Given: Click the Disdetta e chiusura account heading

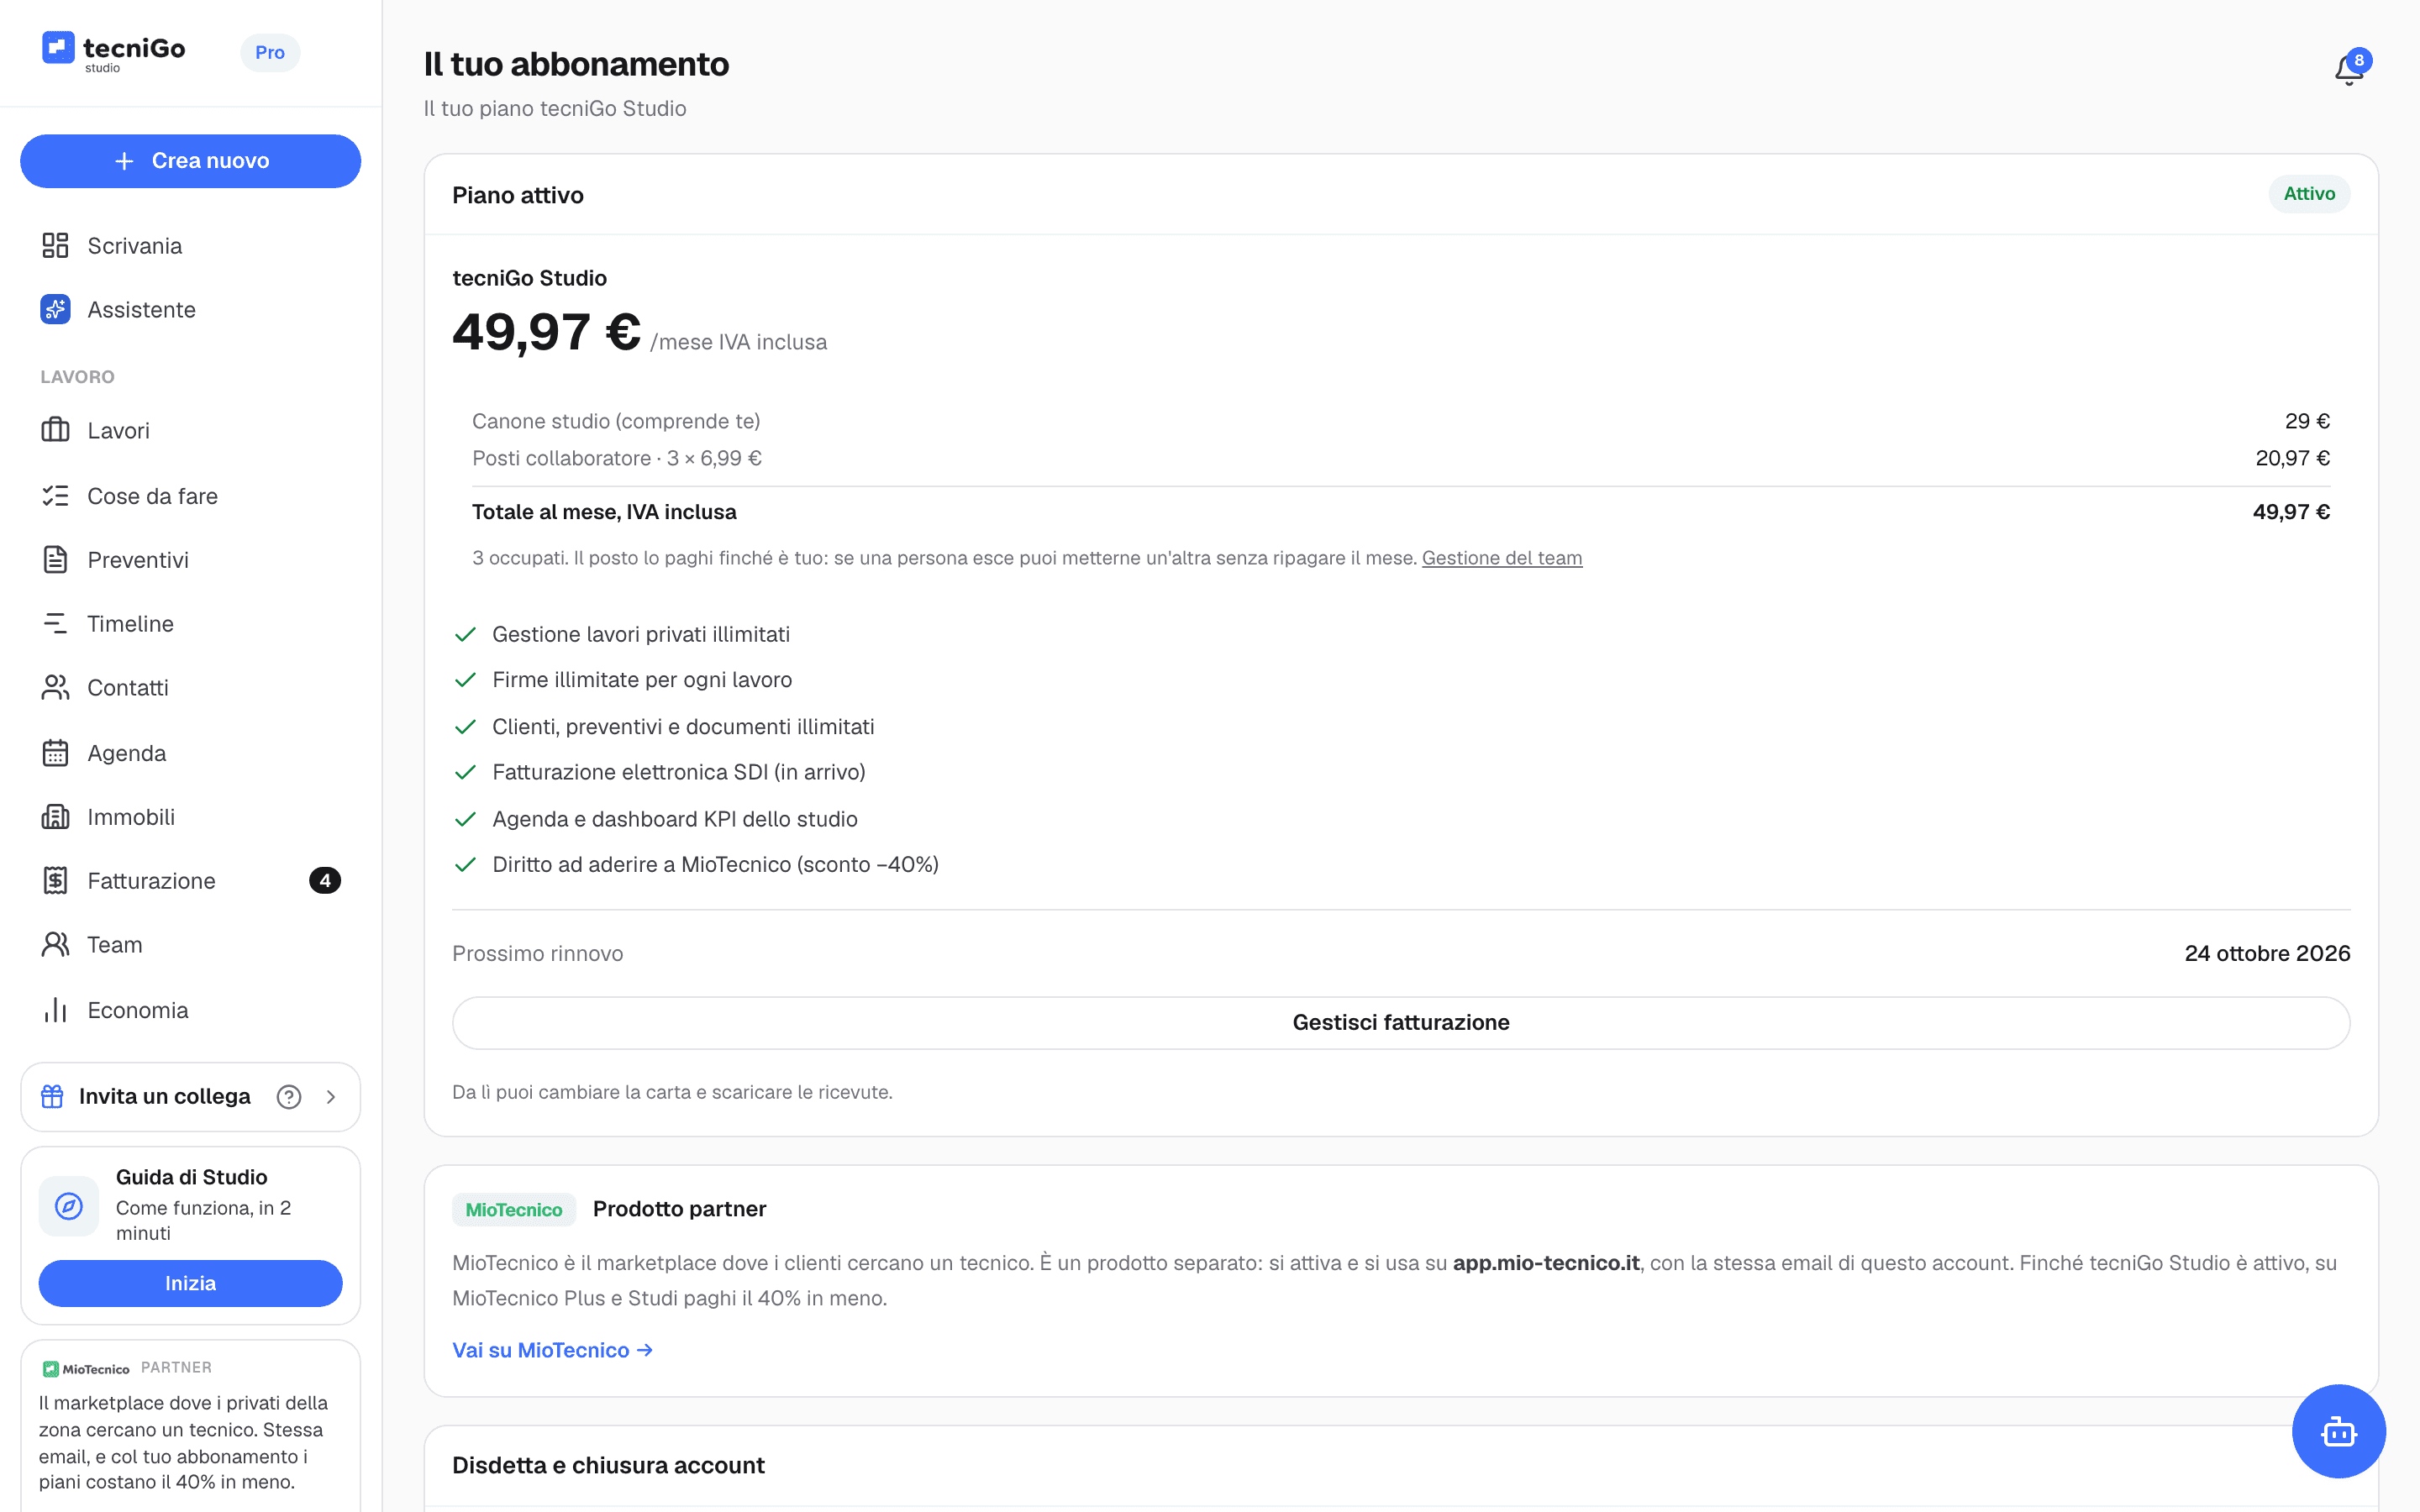Looking at the screenshot, I should point(608,1465).
